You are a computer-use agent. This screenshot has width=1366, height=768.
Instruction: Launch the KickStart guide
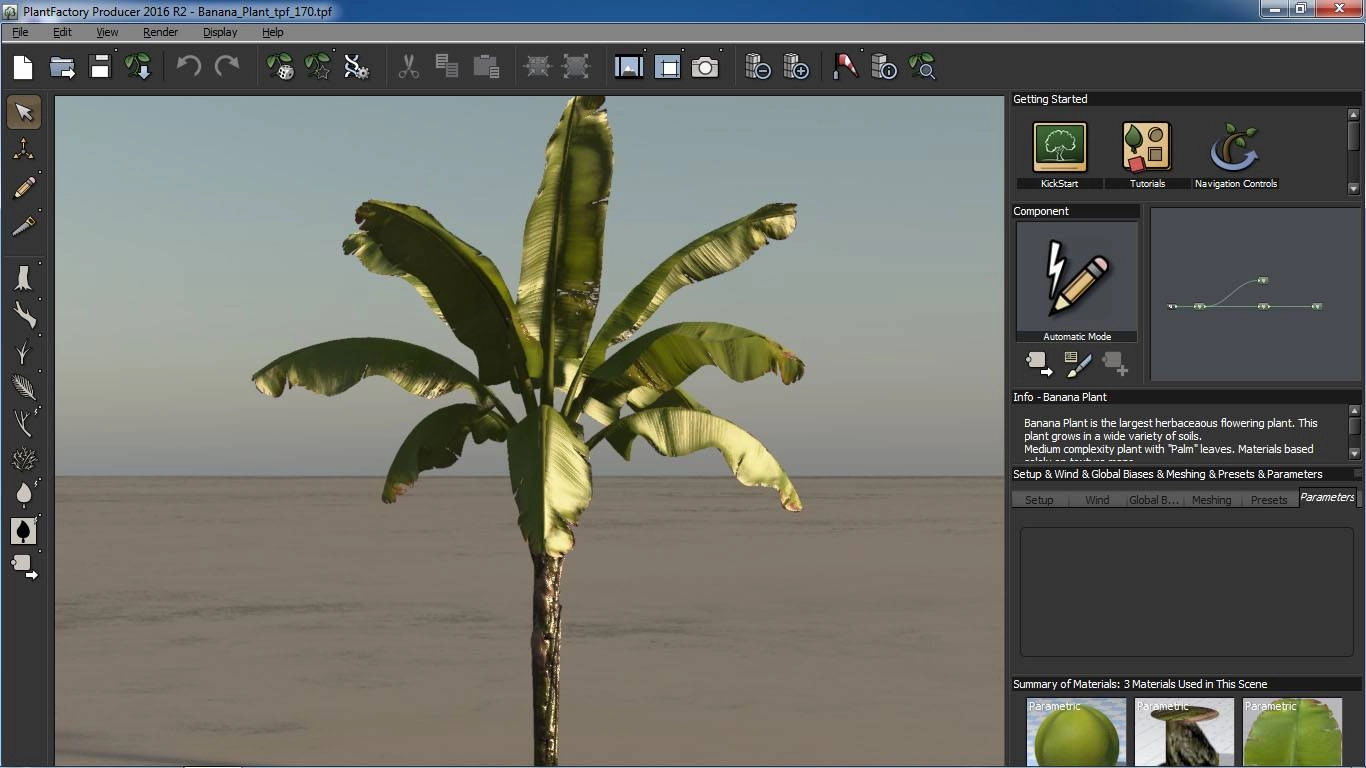coord(1060,155)
